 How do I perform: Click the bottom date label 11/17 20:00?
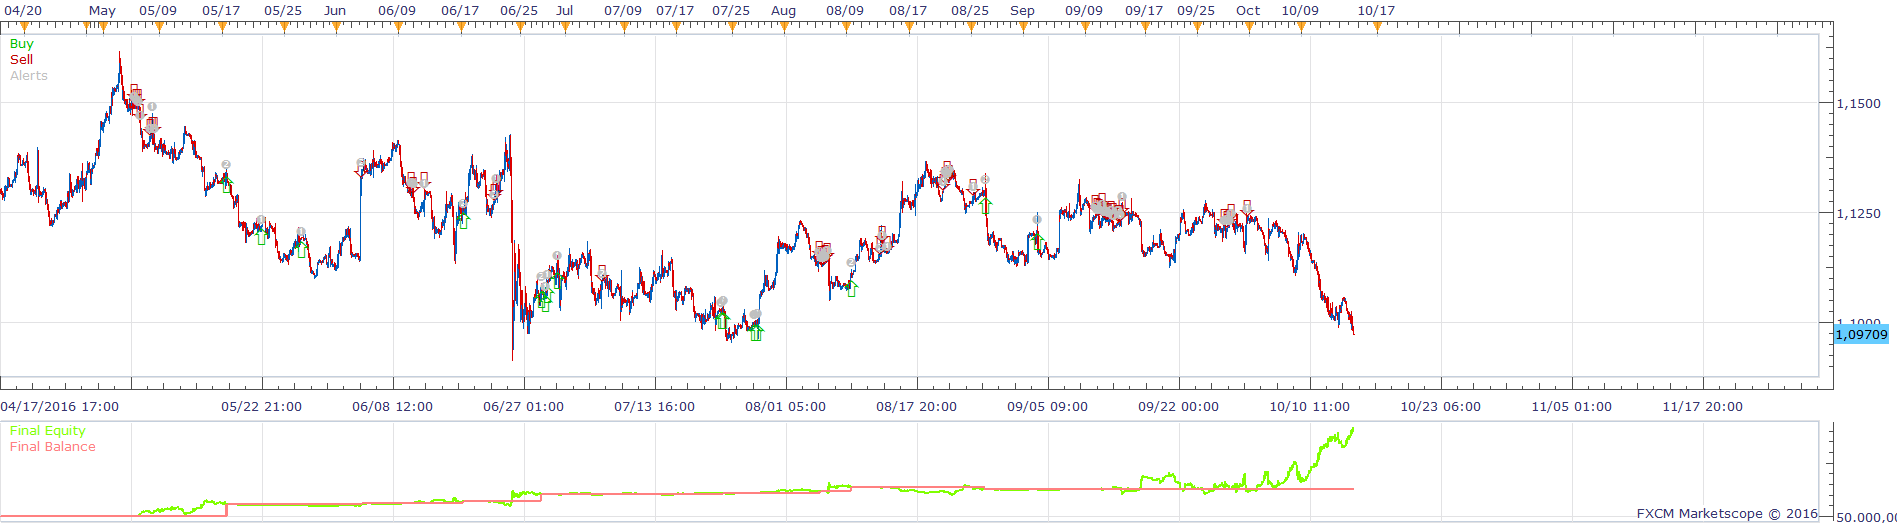pos(1703,407)
